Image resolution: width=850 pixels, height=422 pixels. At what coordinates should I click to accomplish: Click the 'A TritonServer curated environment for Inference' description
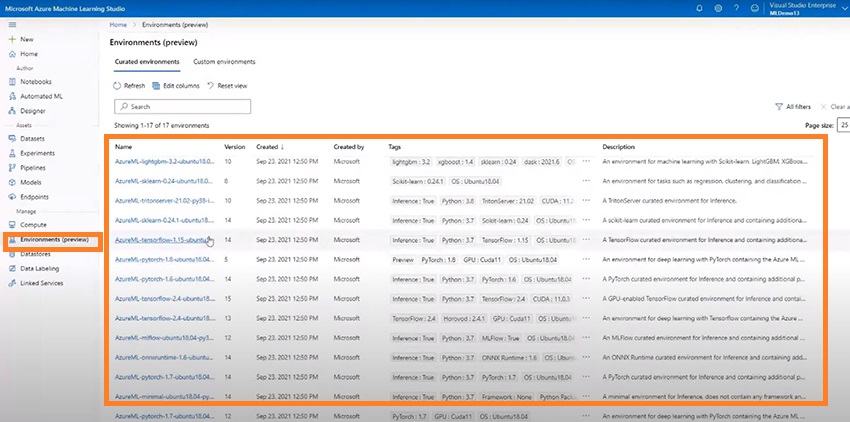pos(669,201)
